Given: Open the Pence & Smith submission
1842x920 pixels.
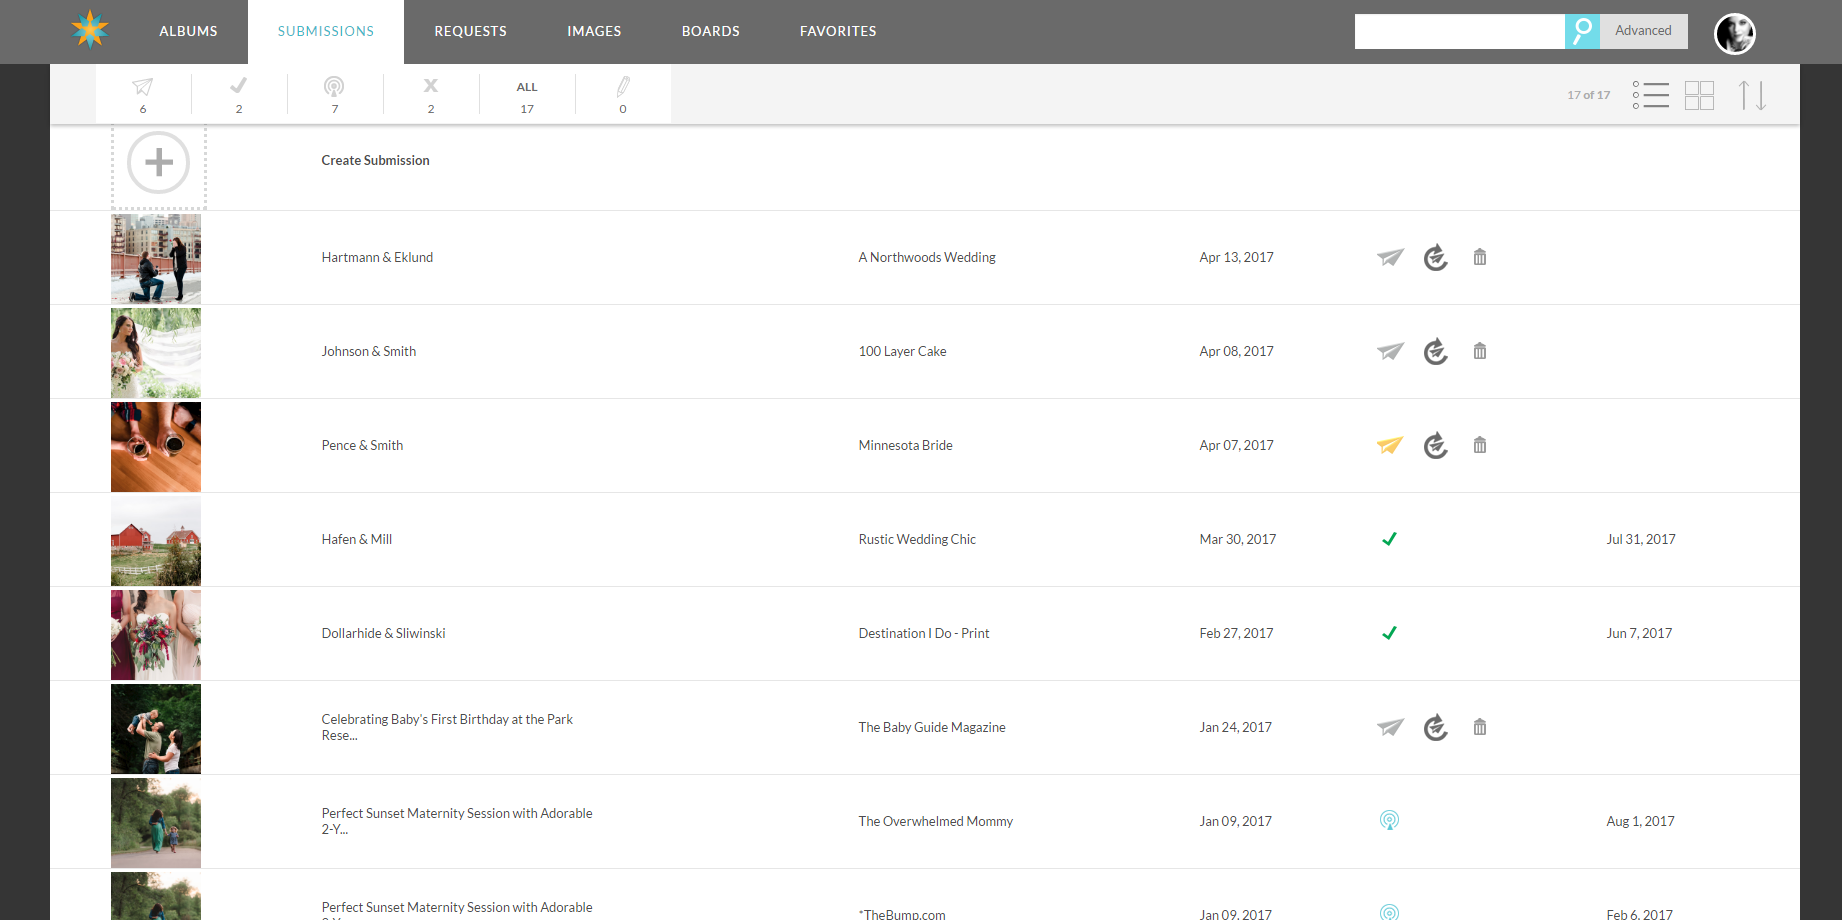Looking at the screenshot, I should [x=362, y=445].
